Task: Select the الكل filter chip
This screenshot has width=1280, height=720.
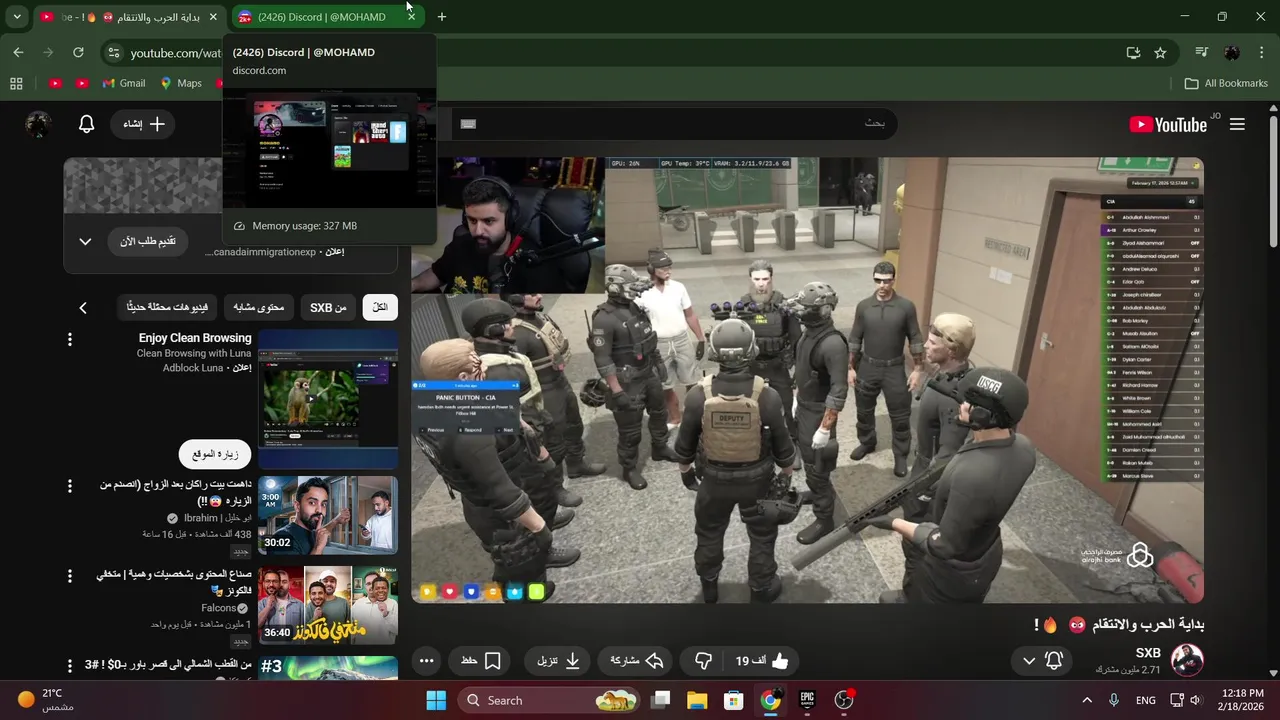Action: tap(380, 307)
